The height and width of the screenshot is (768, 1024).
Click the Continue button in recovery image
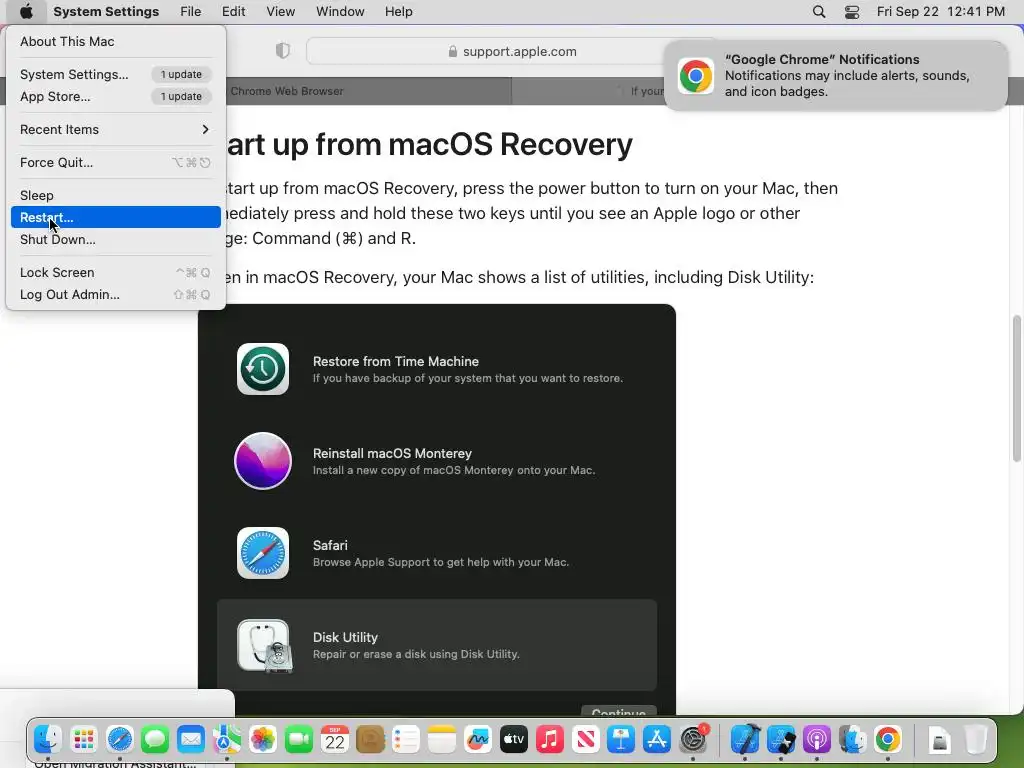point(618,711)
